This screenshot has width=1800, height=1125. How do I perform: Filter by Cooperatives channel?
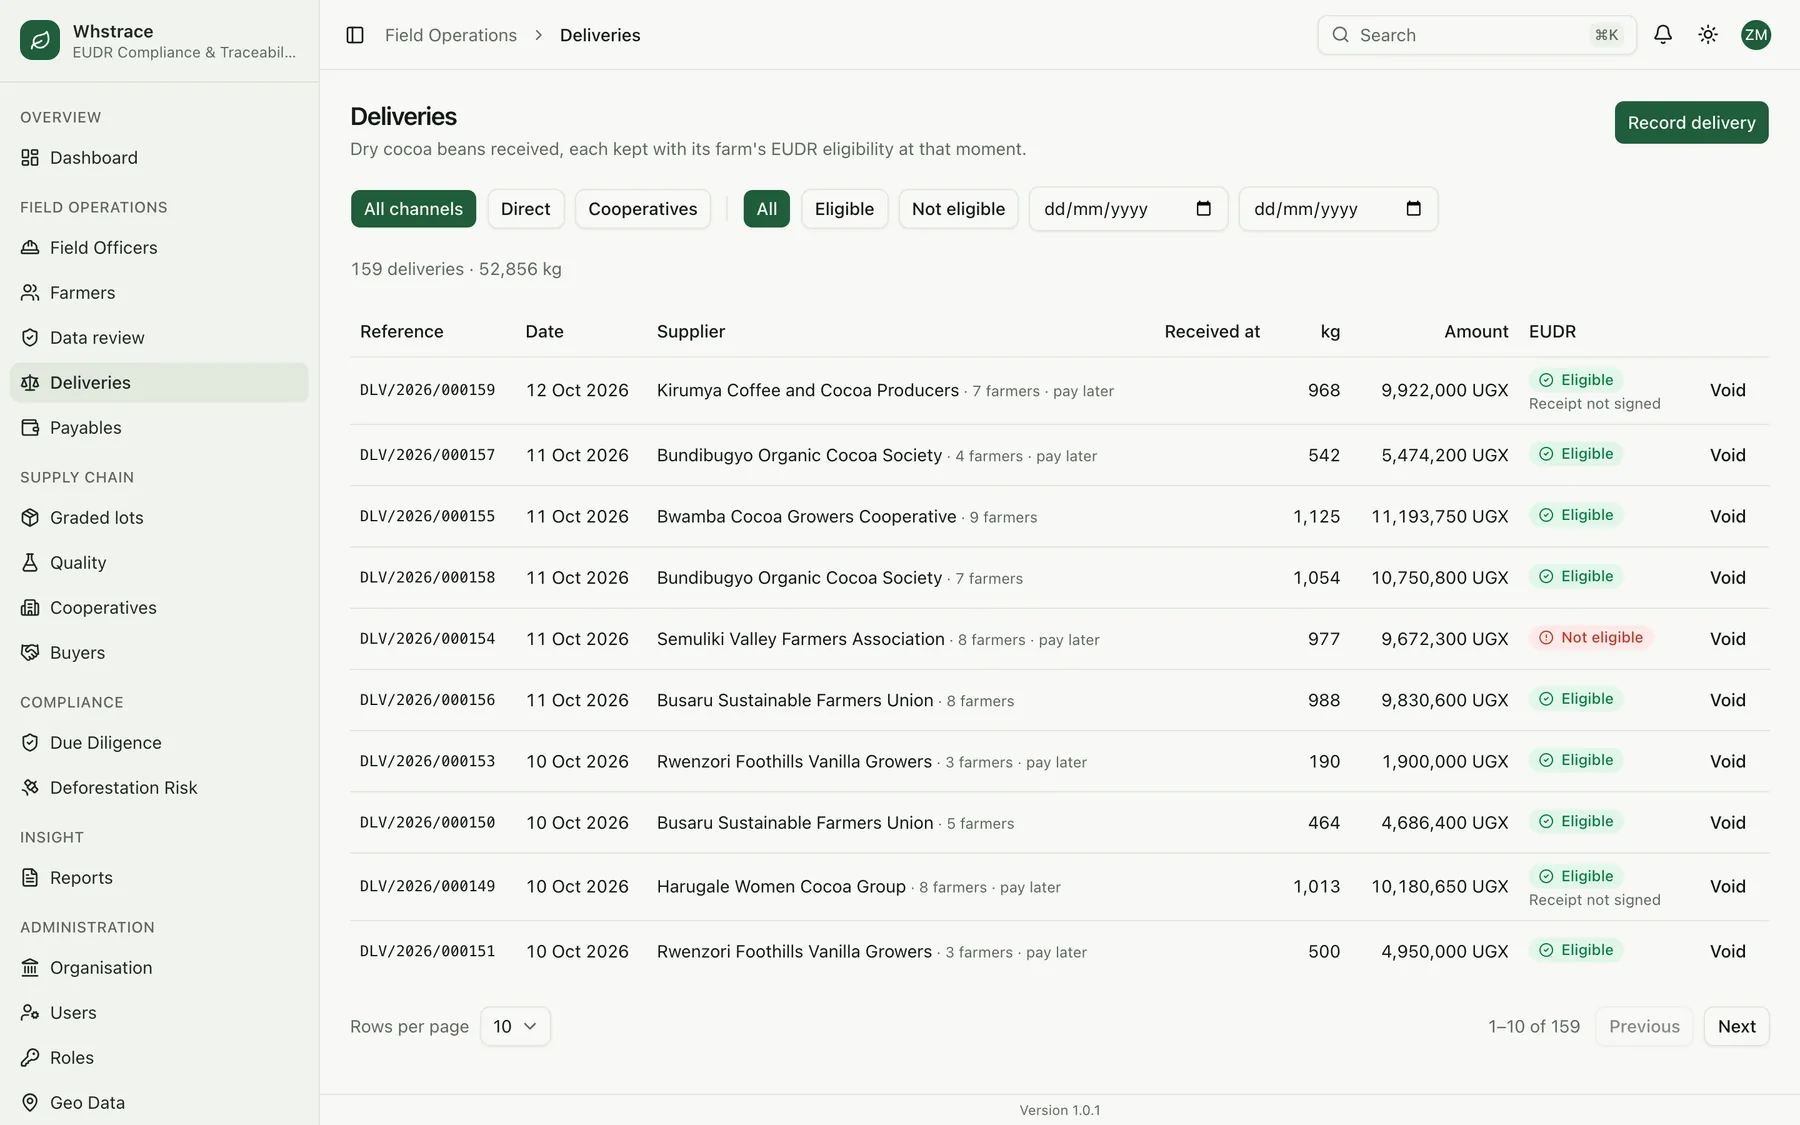(643, 209)
